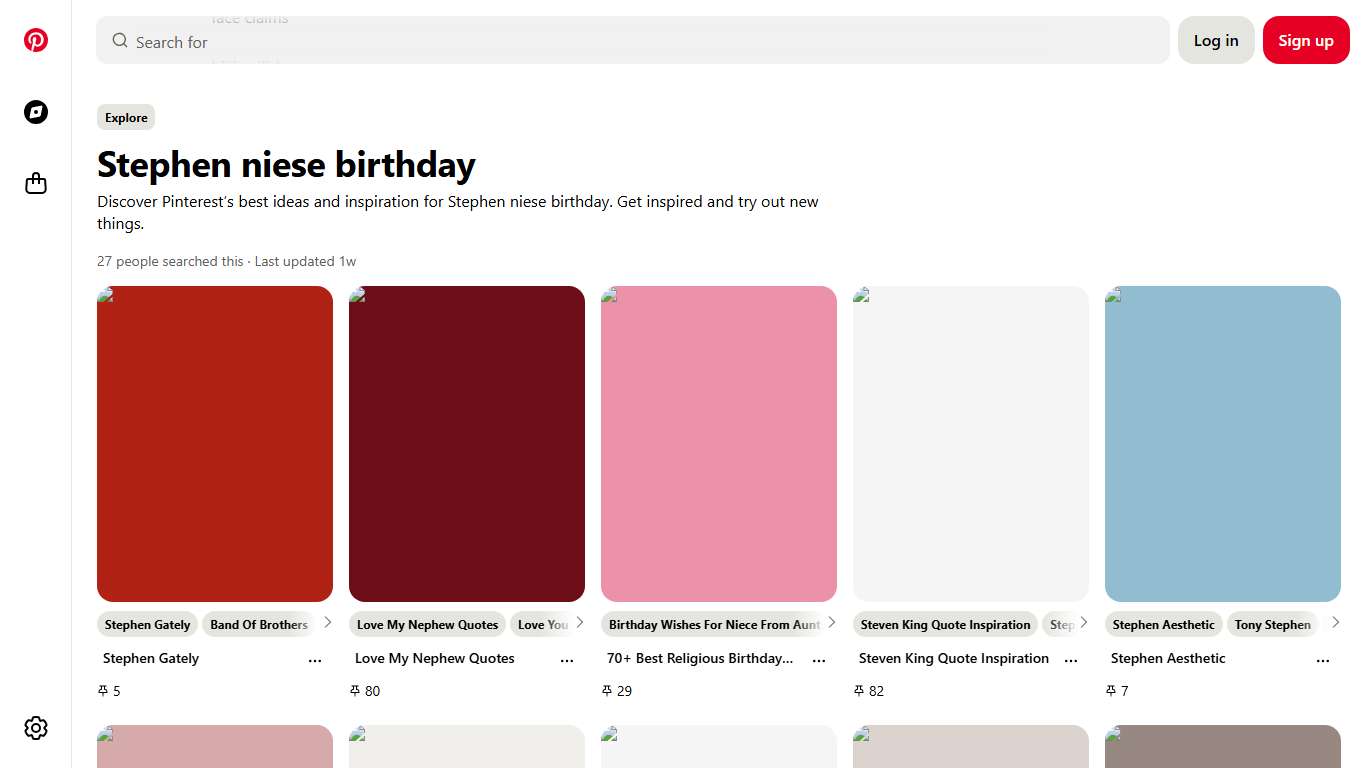Image resolution: width=1366 pixels, height=768 pixels.
Task: Click the Log in button
Action: 1215,41
